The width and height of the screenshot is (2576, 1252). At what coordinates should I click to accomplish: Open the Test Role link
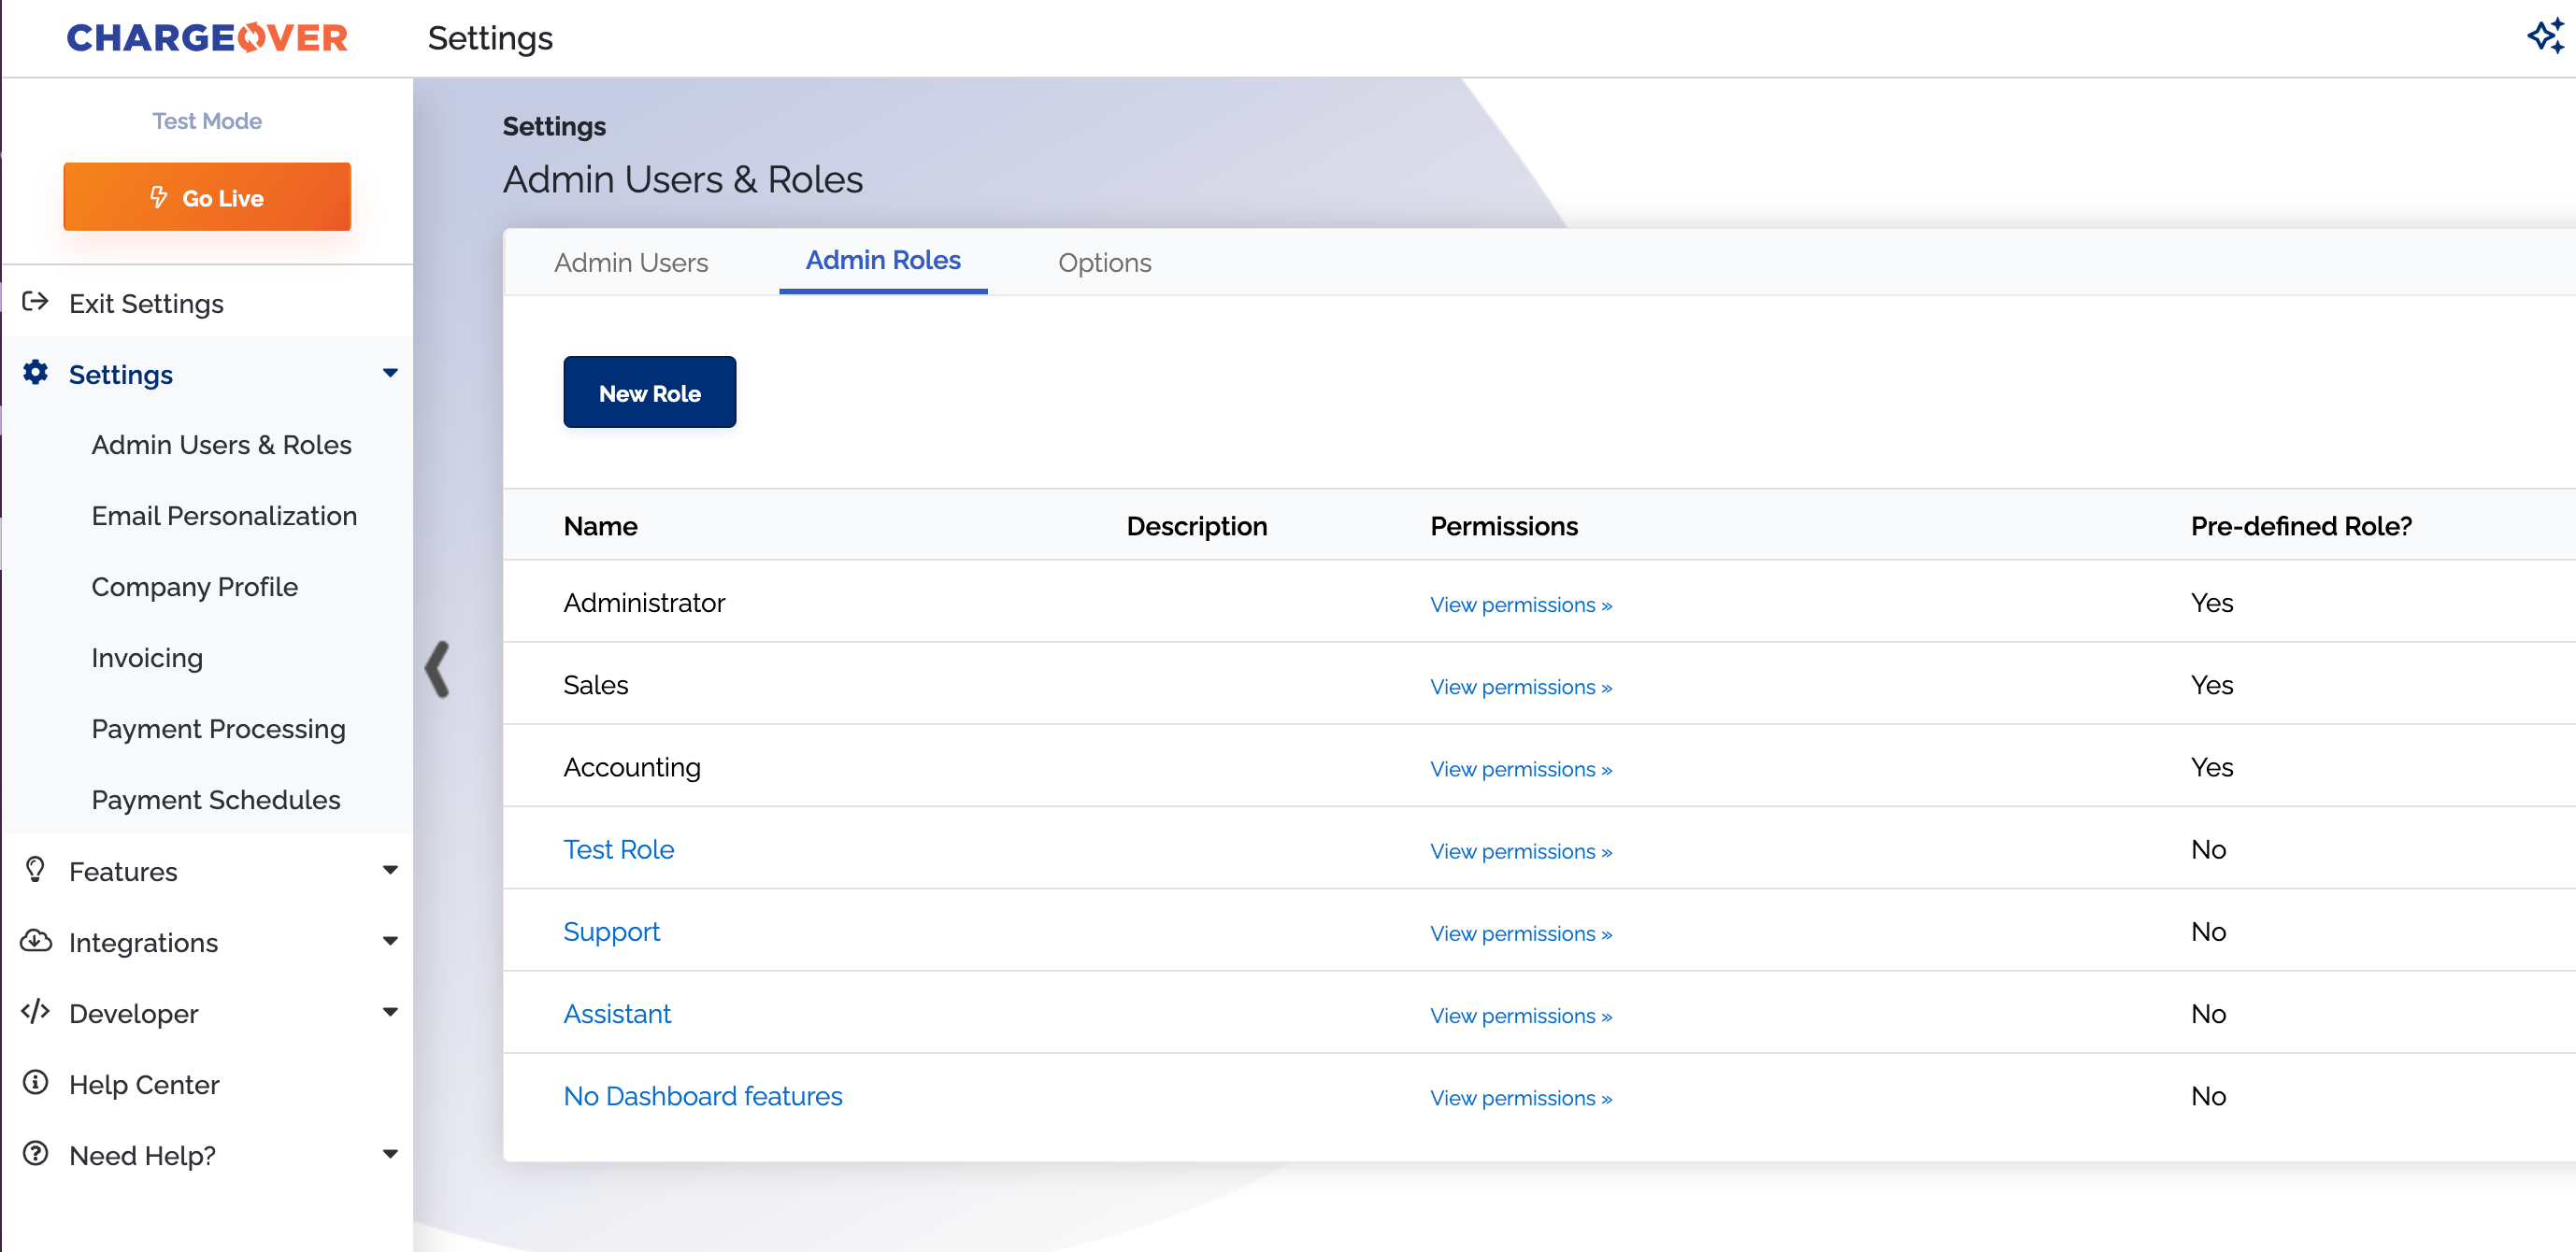click(x=619, y=849)
